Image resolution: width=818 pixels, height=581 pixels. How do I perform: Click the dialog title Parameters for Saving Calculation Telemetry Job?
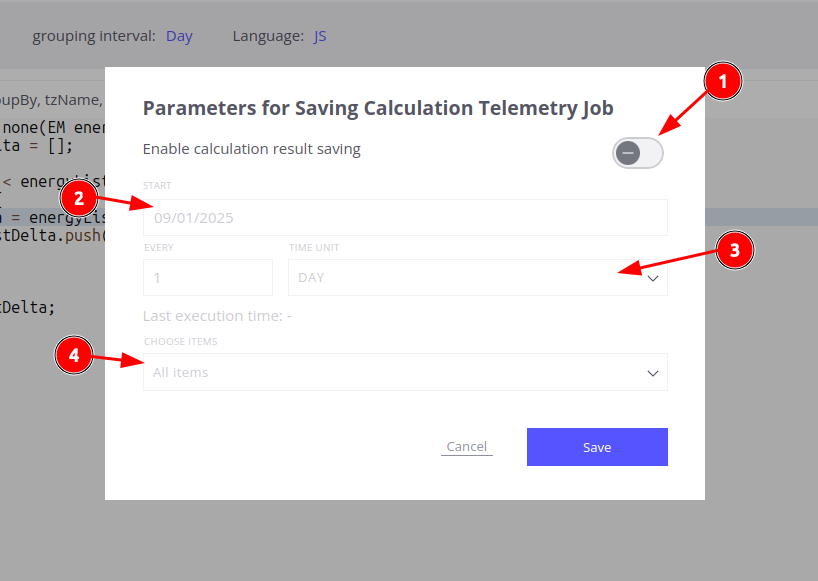click(x=378, y=108)
